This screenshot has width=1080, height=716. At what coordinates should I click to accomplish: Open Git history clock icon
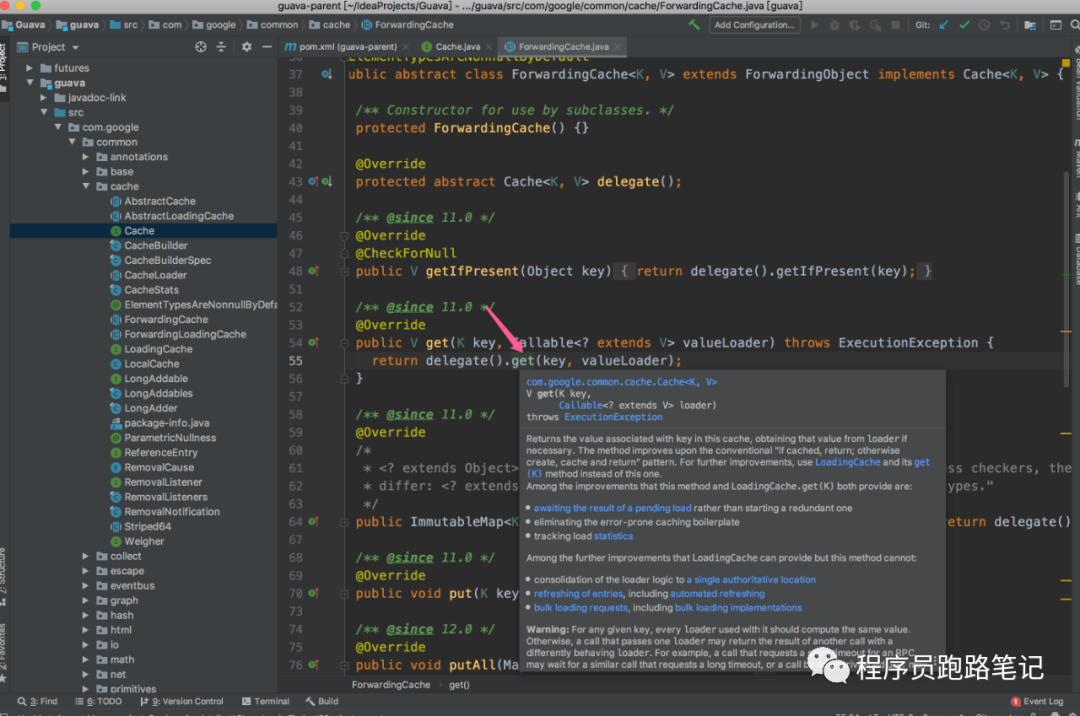tap(984, 25)
